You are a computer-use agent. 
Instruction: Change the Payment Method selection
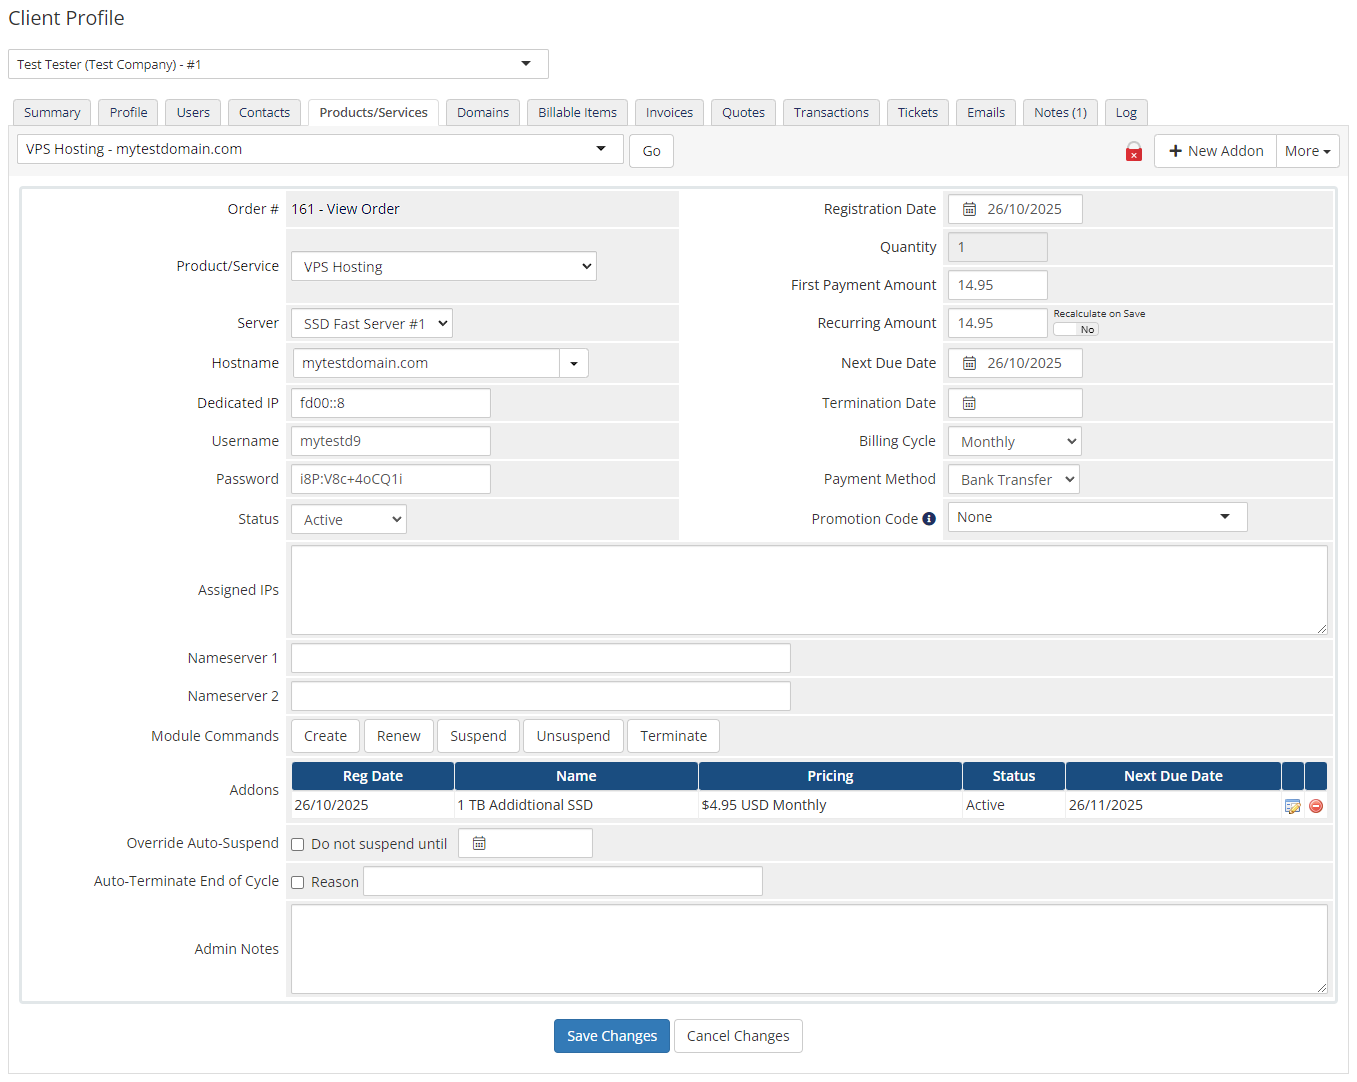(1012, 478)
